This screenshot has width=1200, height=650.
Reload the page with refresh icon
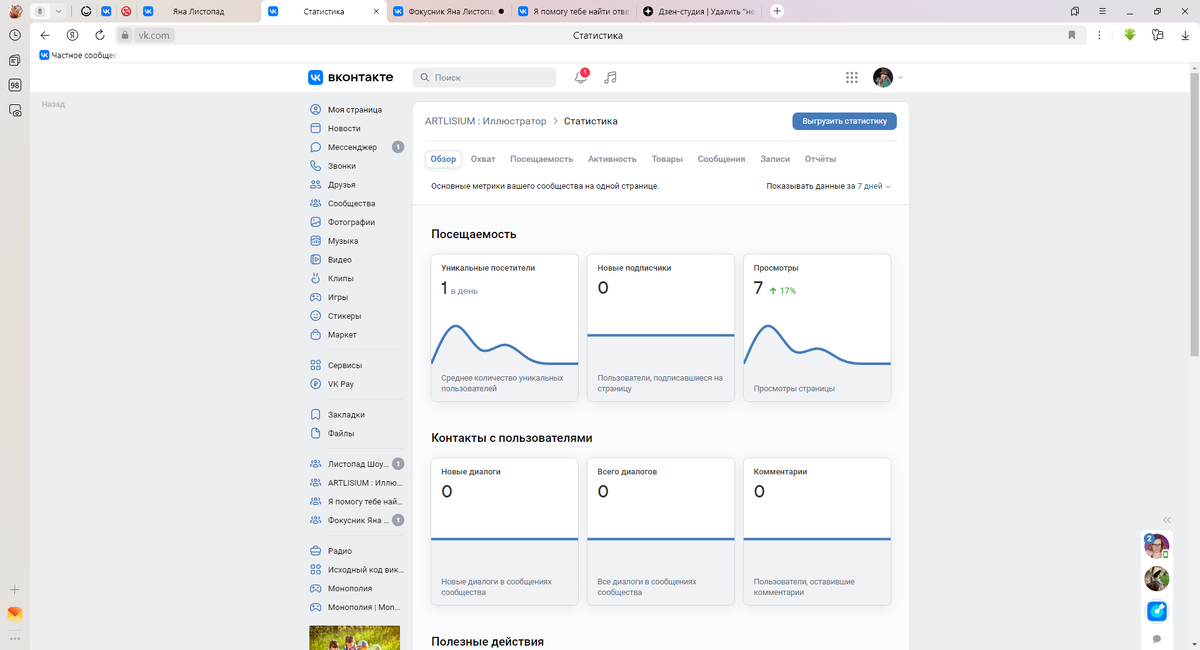point(99,35)
